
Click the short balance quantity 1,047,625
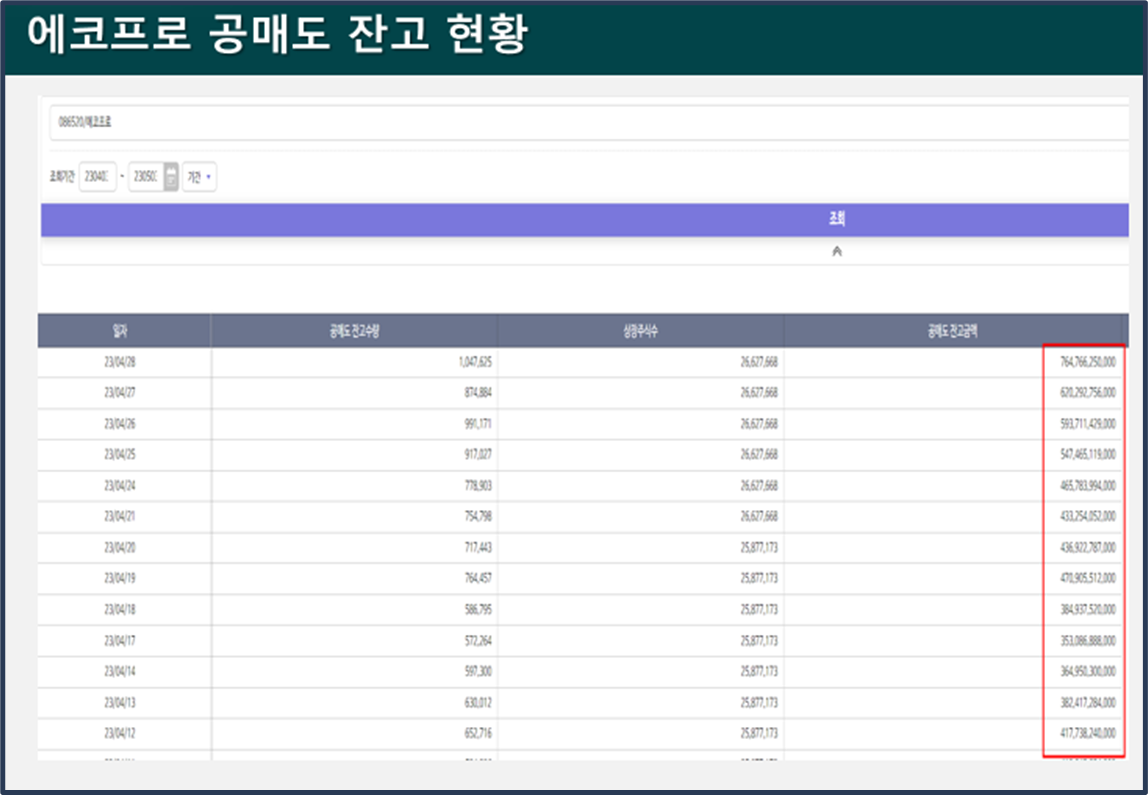[475, 362]
